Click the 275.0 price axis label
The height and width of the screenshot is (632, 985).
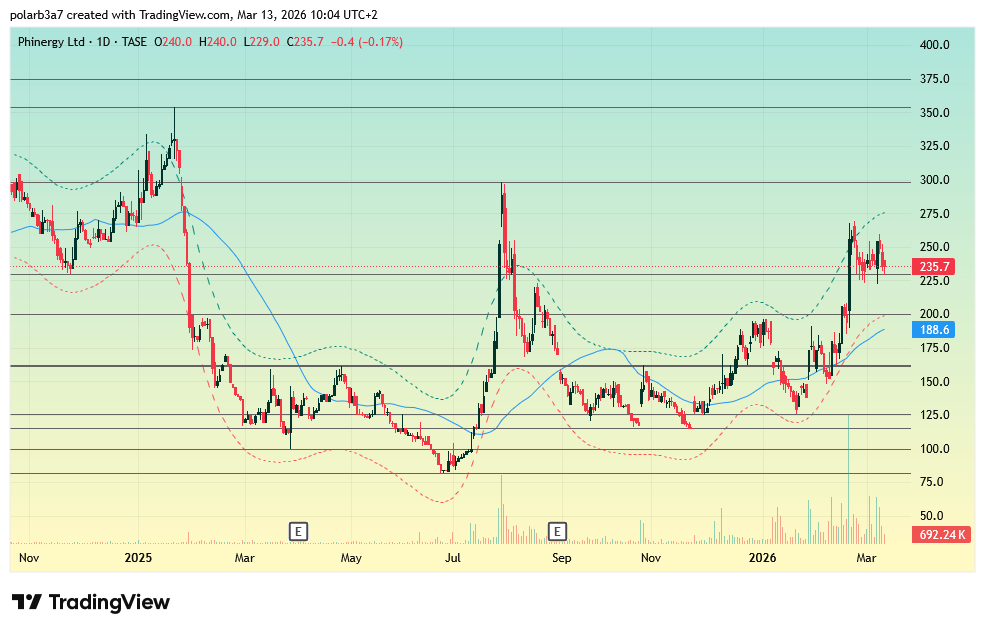tap(934, 214)
